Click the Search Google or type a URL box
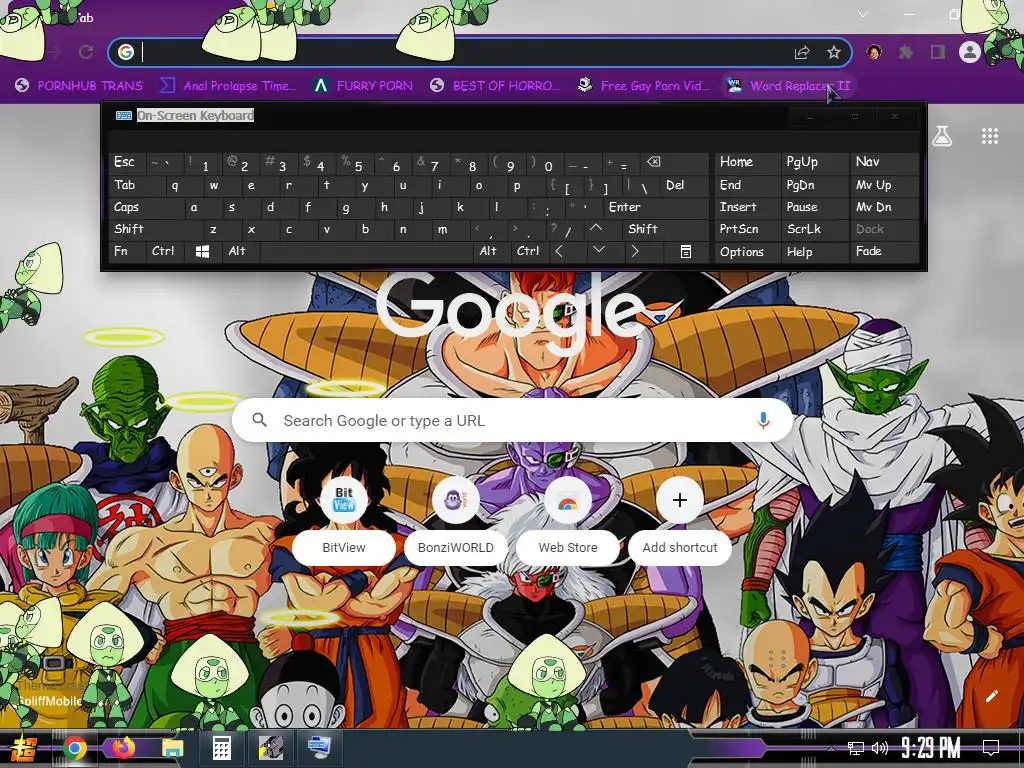The height and width of the screenshot is (768, 1024). point(513,421)
